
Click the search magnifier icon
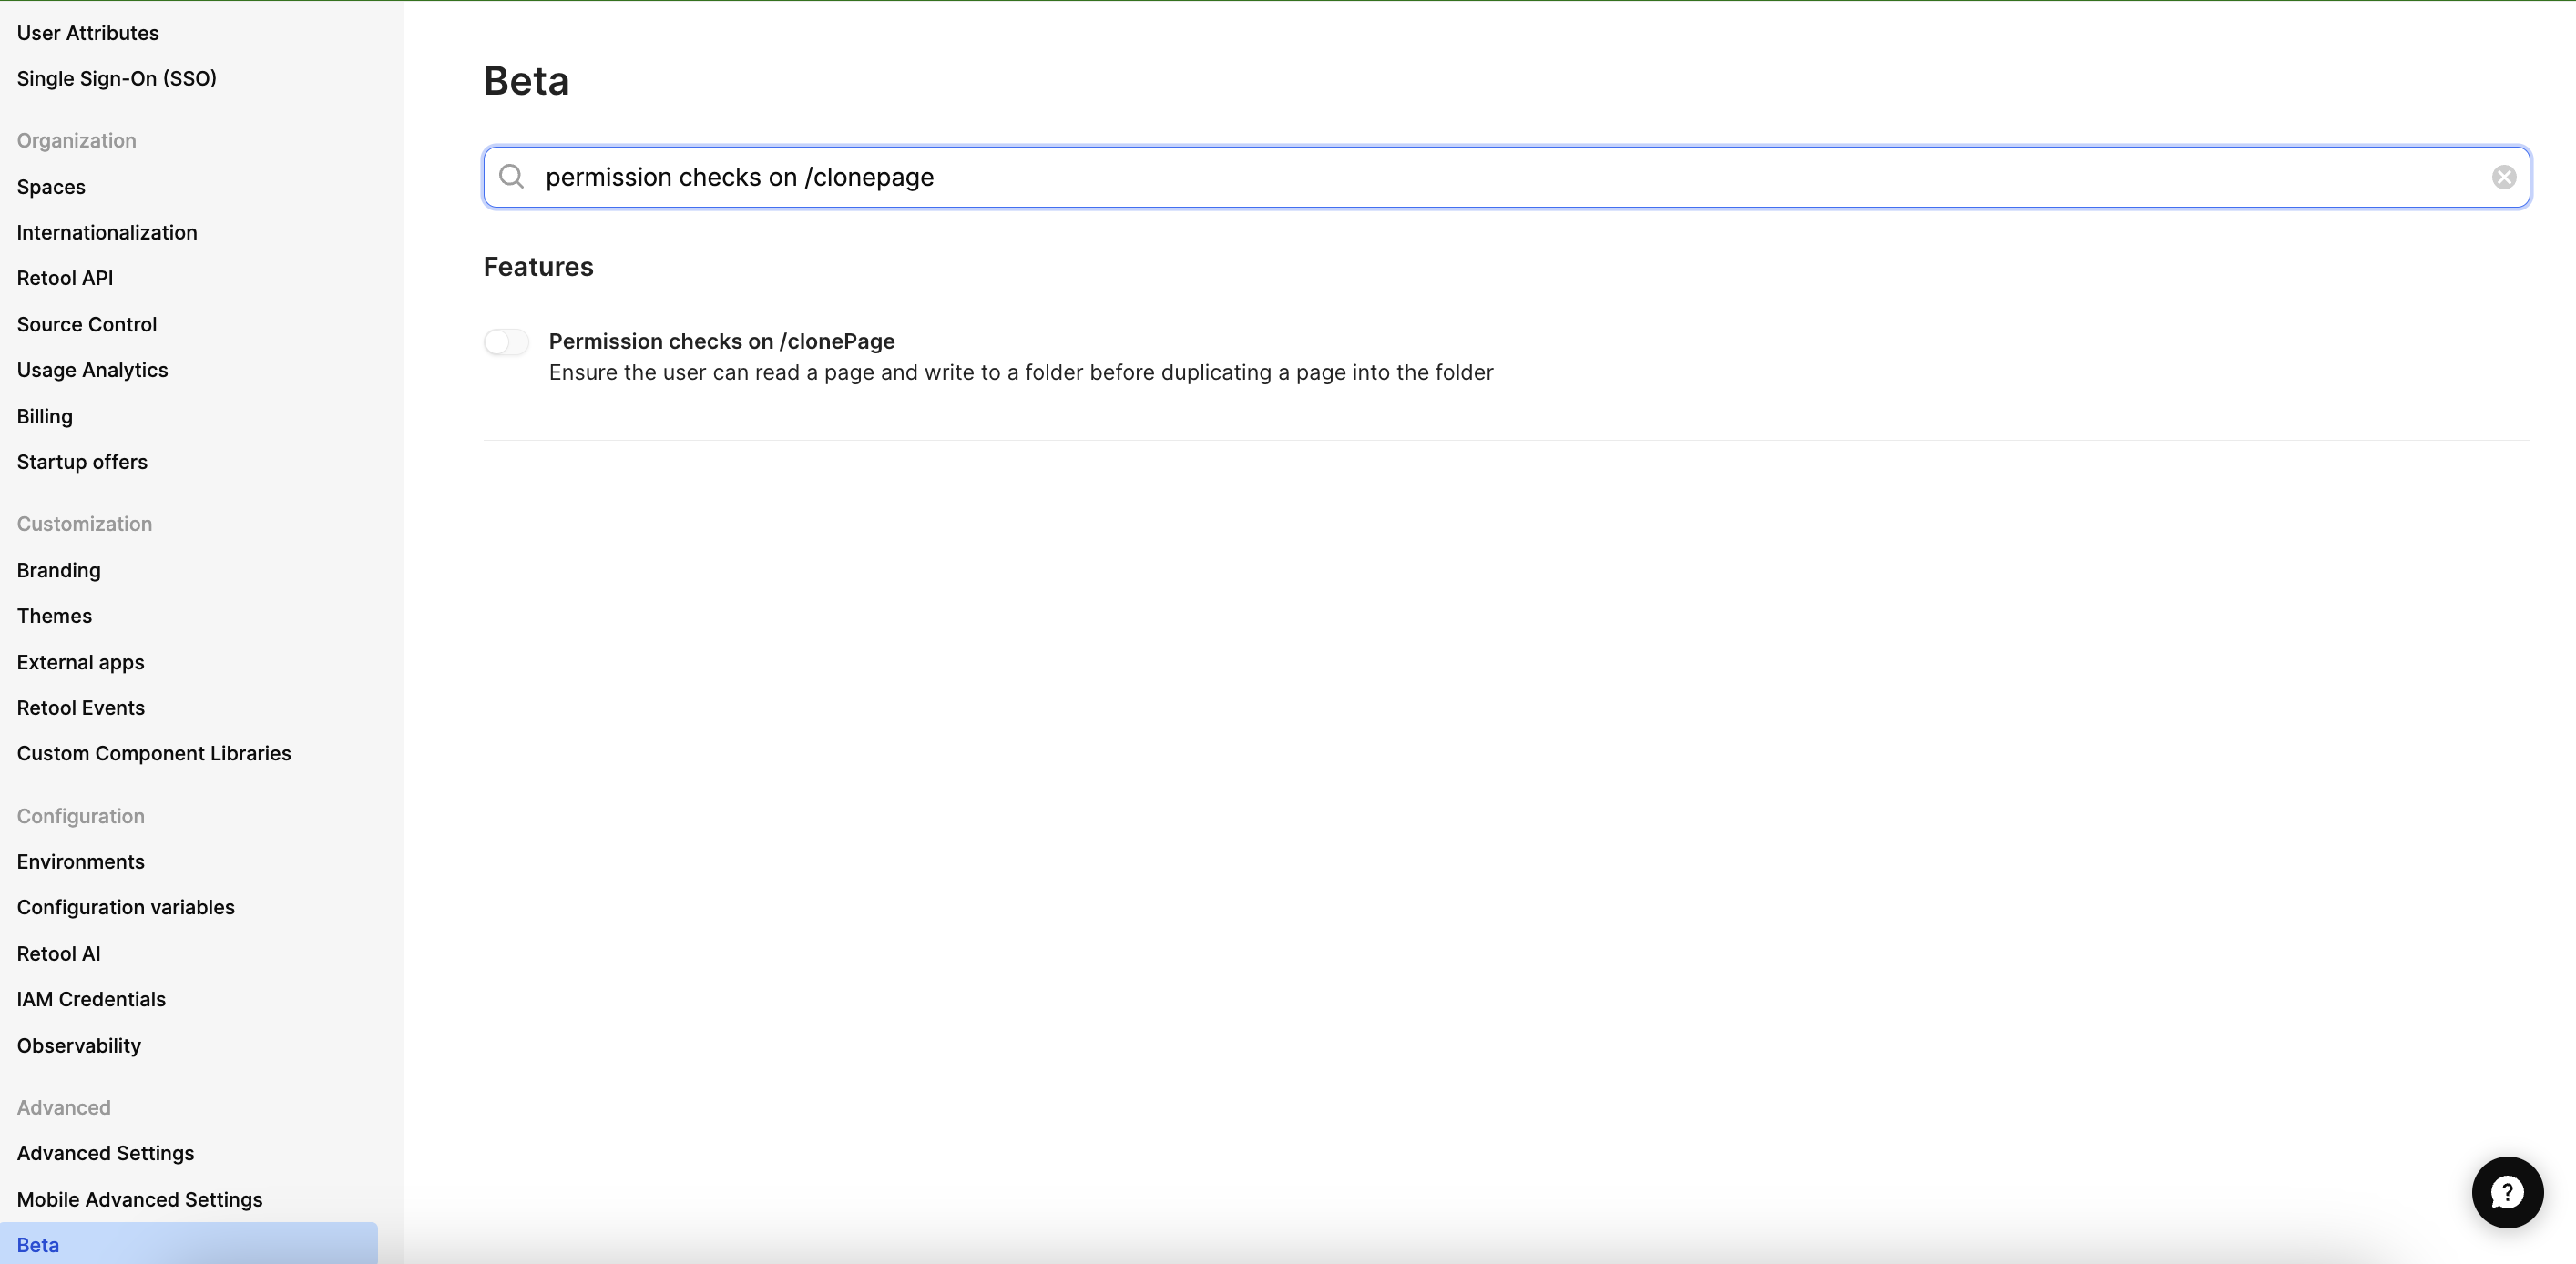[512, 177]
